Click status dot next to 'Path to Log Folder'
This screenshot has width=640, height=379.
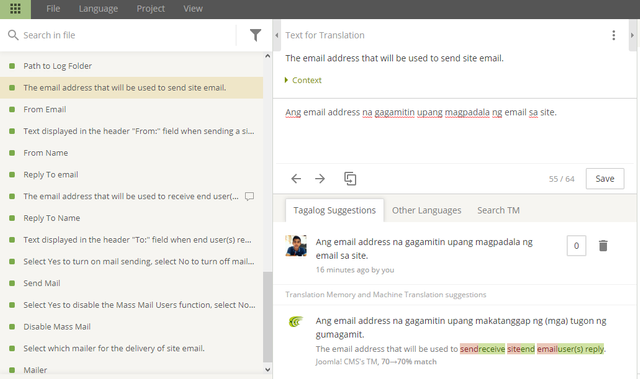[12, 66]
